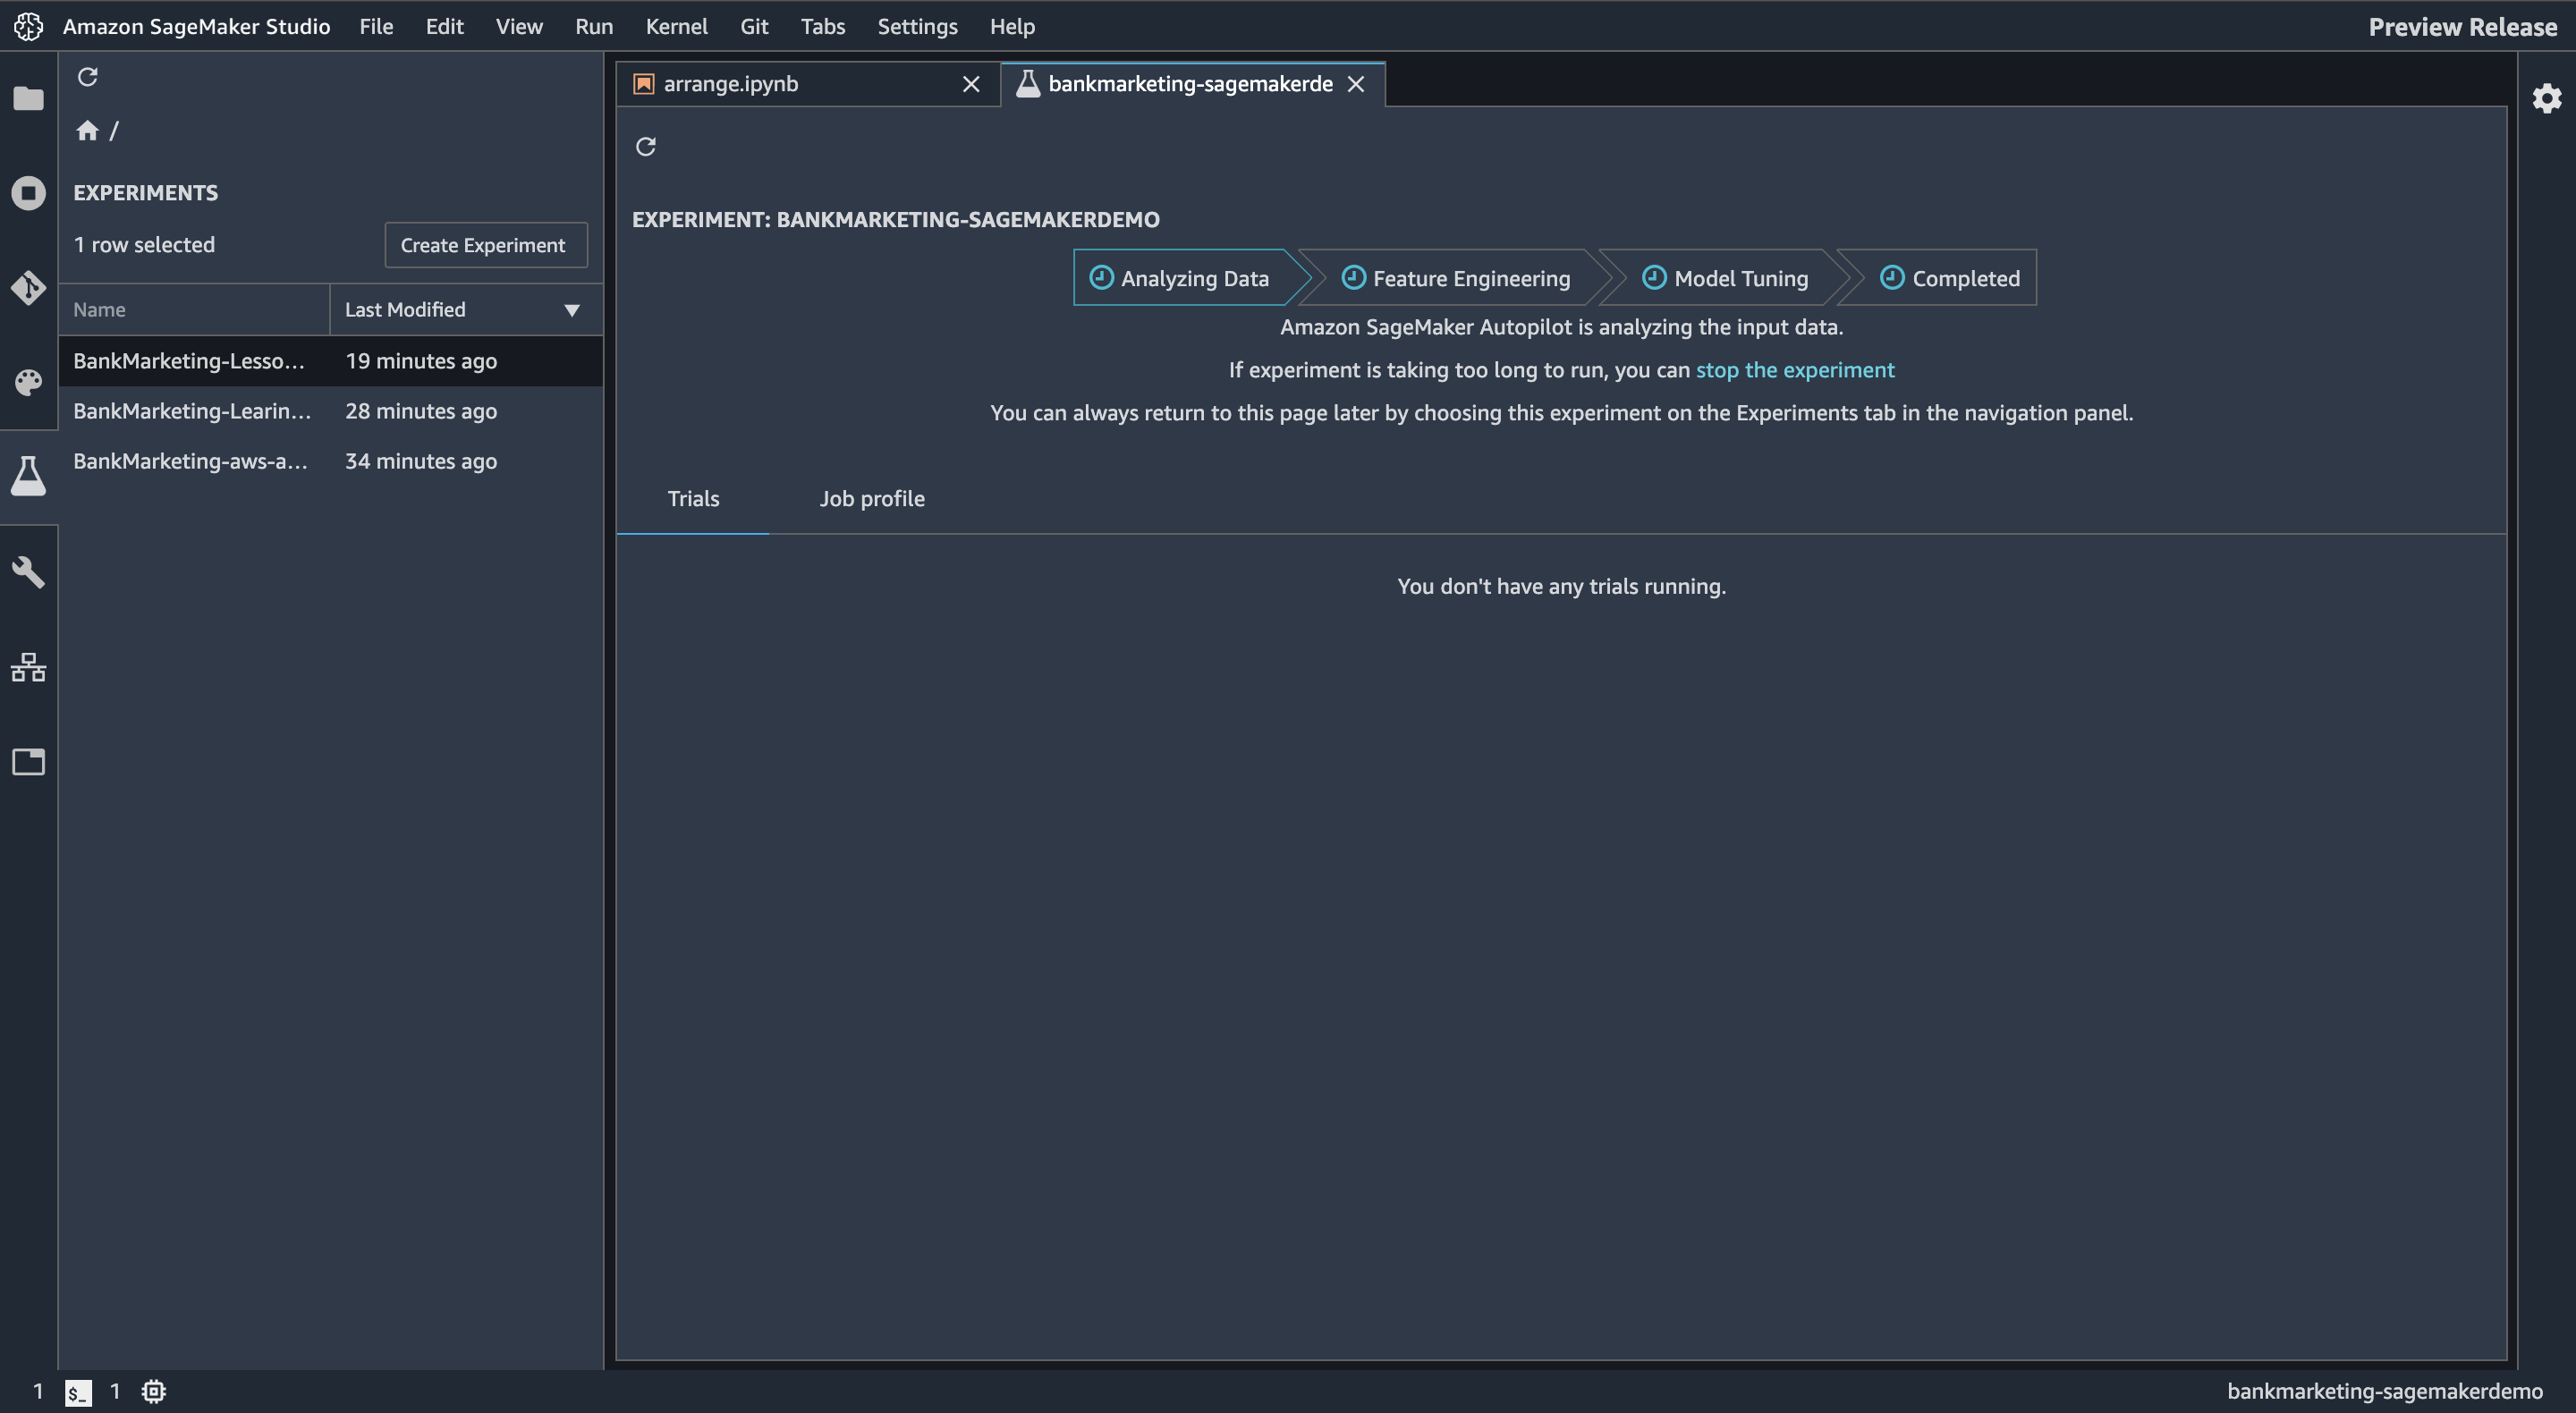Image resolution: width=2576 pixels, height=1413 pixels.
Task: Click the kernel chip icon in status bar
Action: (153, 1391)
